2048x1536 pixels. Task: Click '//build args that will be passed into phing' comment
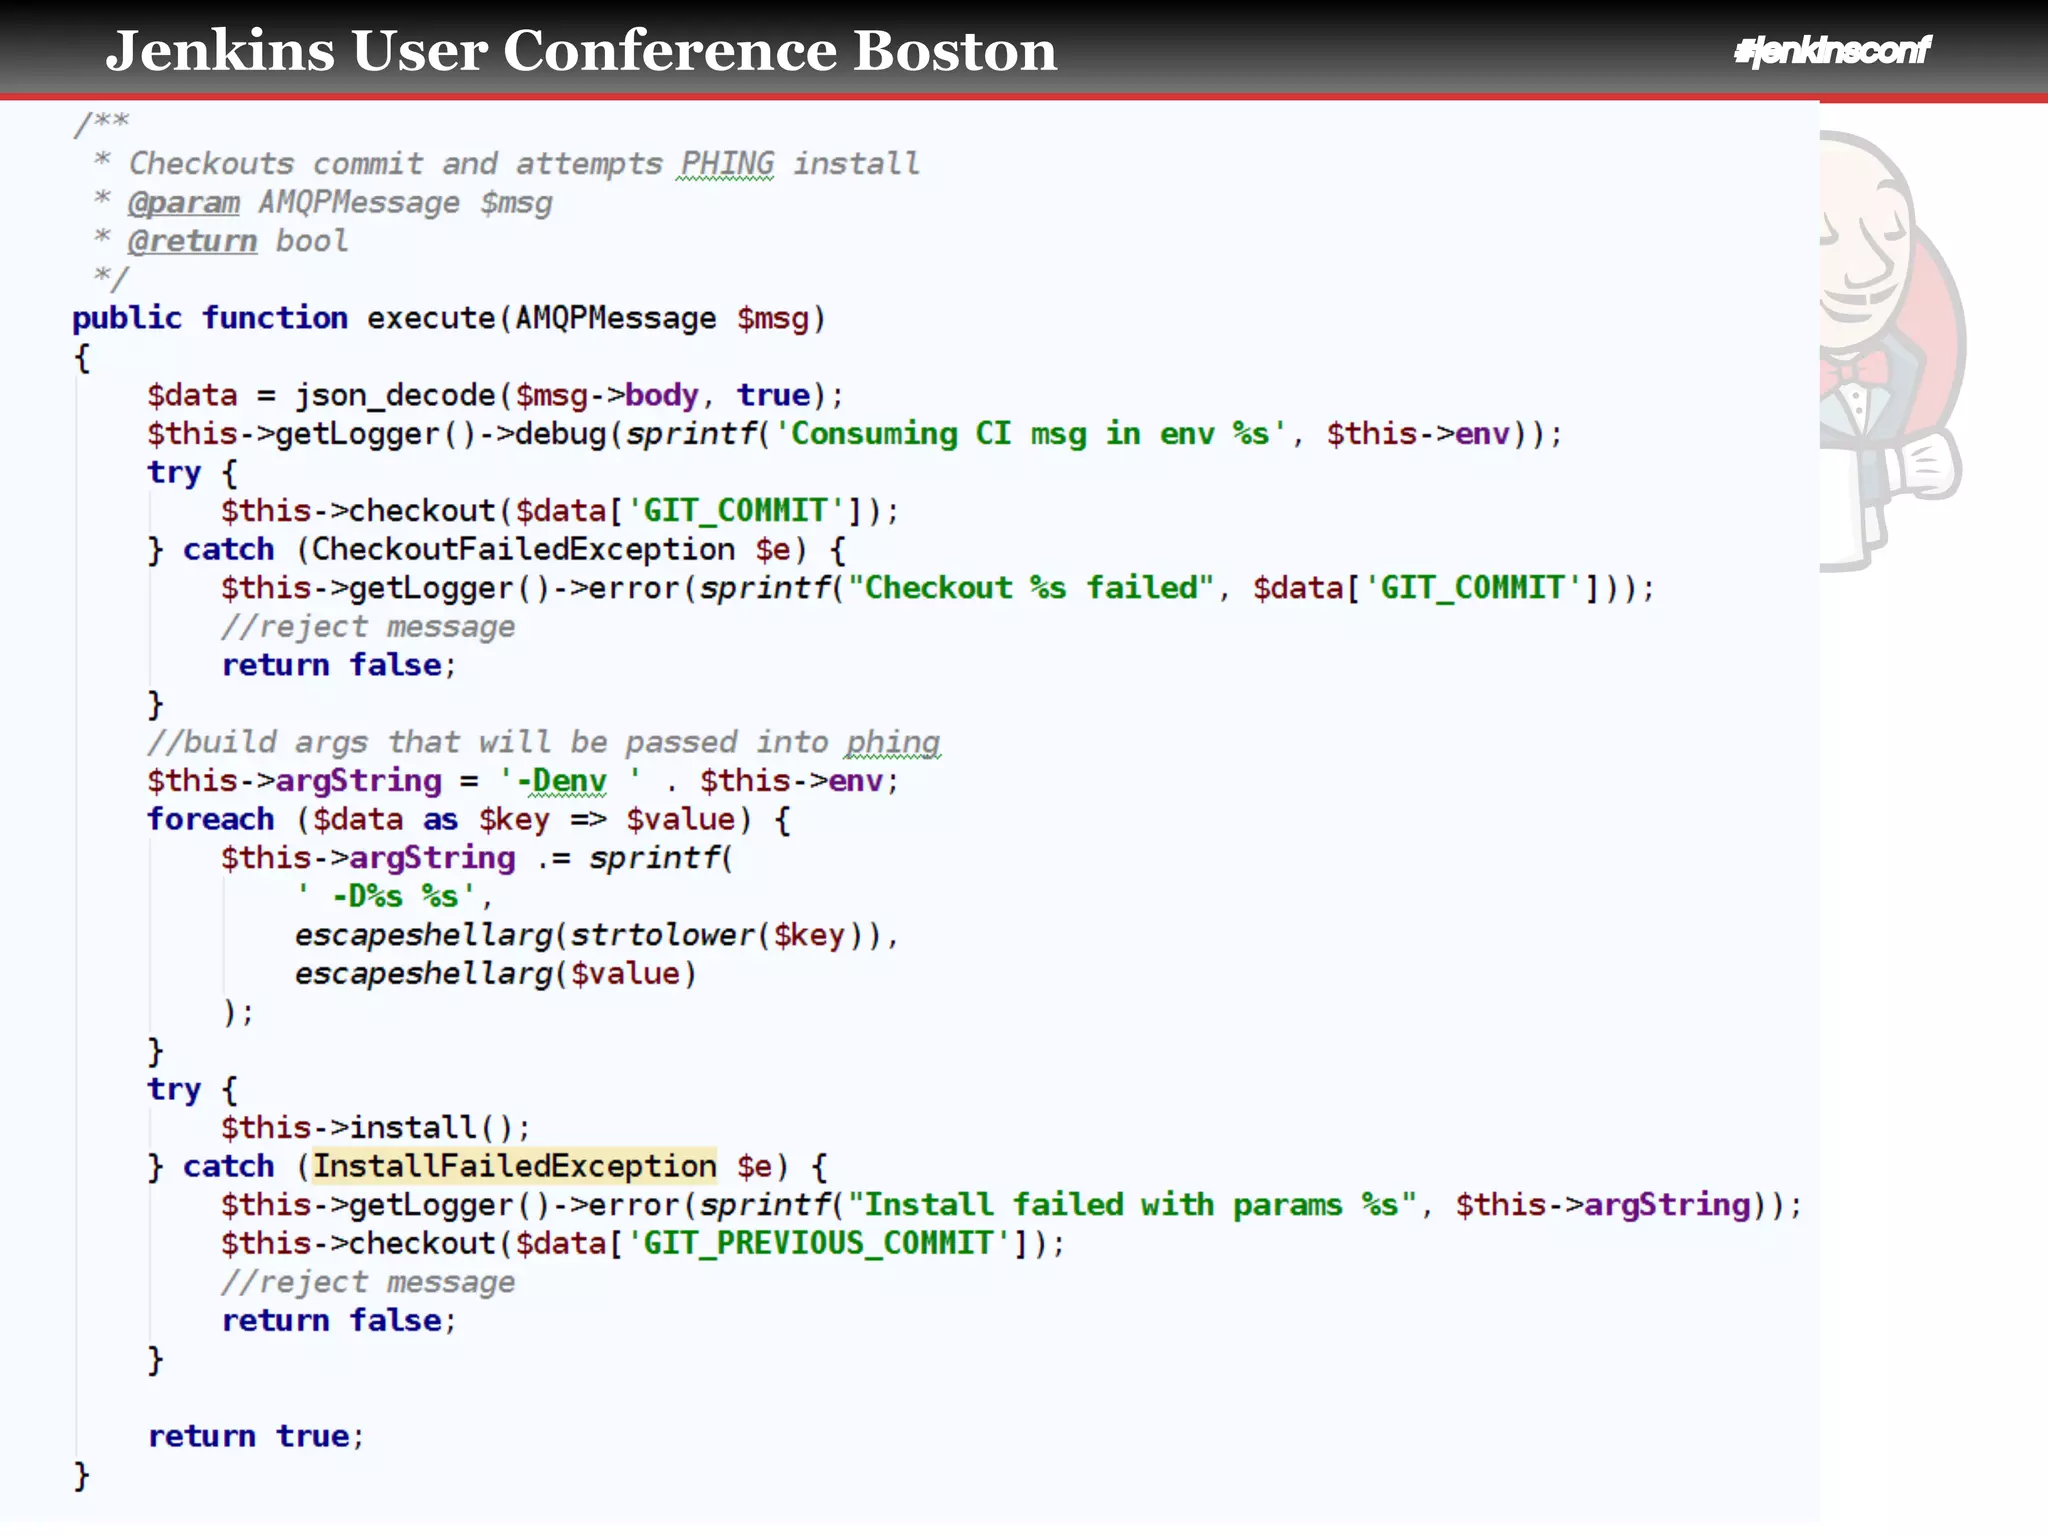[x=544, y=742]
